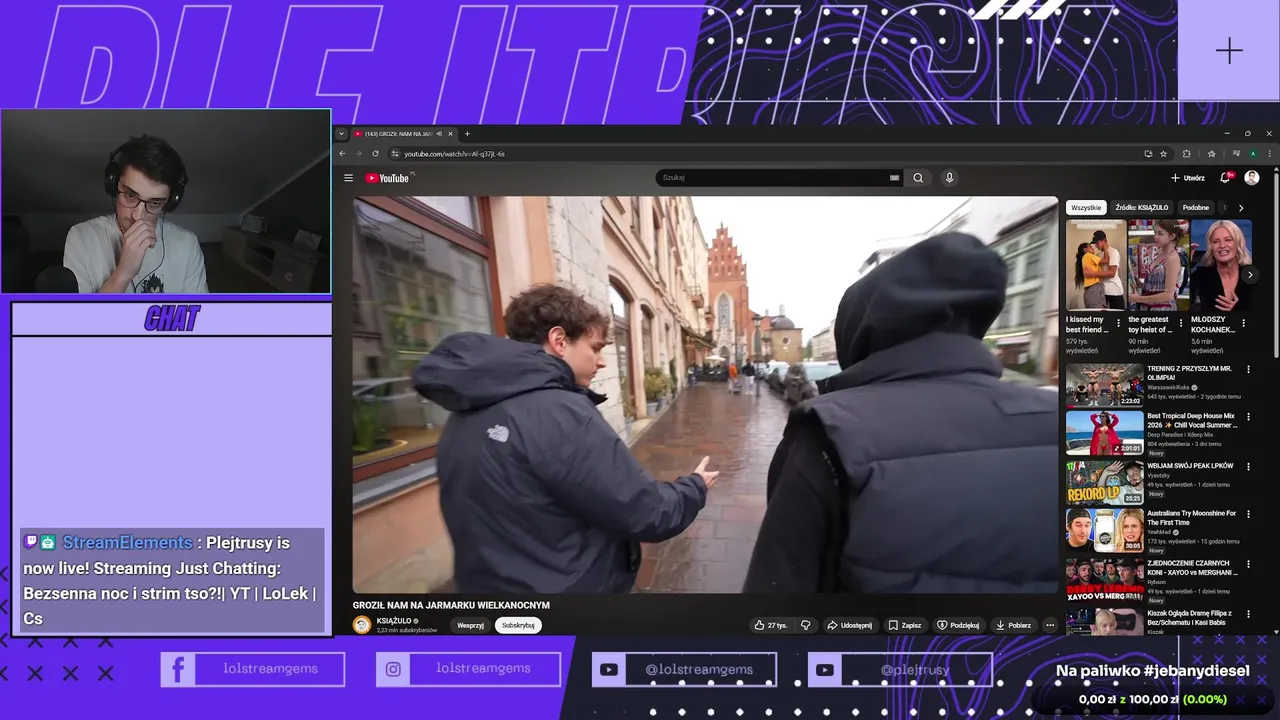
Task: Start voice search with the microphone icon
Action: click(x=949, y=178)
